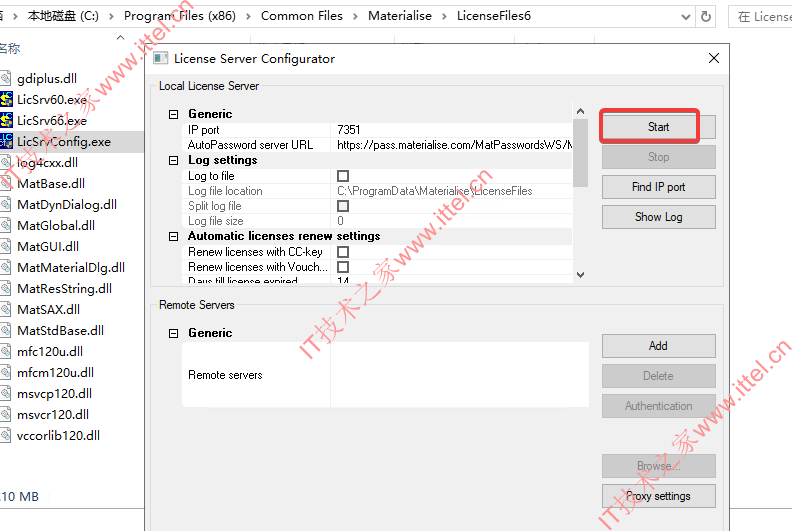Go to 本地磁盘 (C:) breadcrumb
Viewport: 792px width, 531px height.
click(63, 16)
